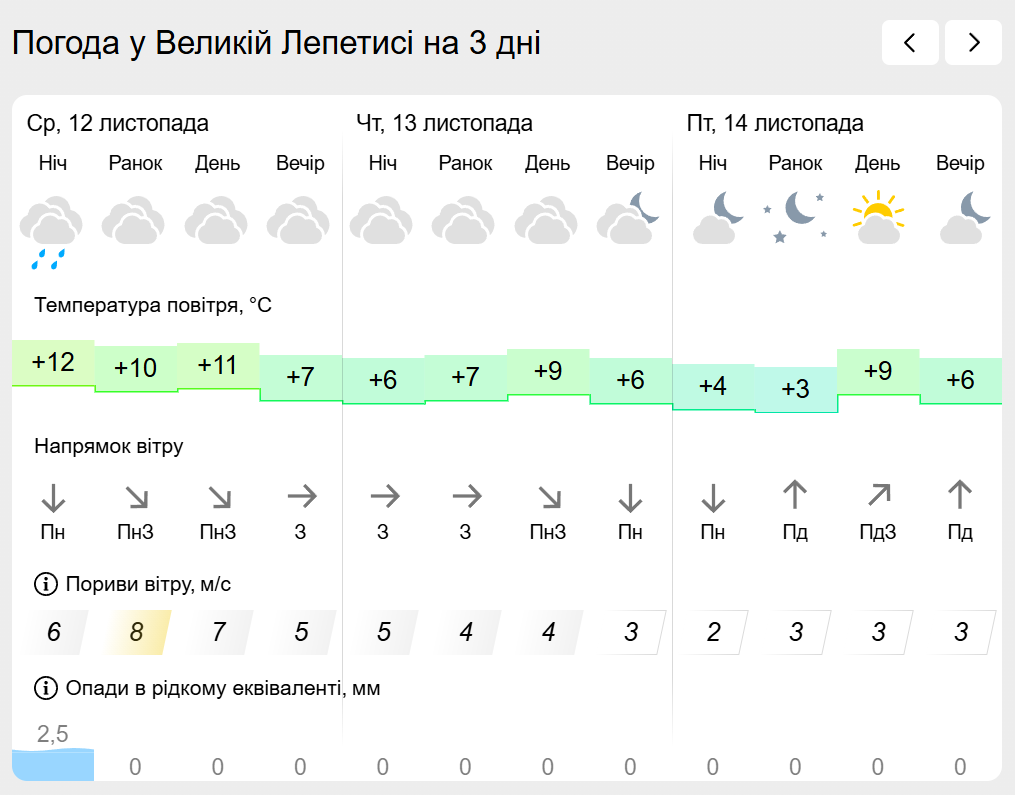Select the Ср, 12 листопада day heading
The width and height of the screenshot is (1015, 795).
pos(118,124)
